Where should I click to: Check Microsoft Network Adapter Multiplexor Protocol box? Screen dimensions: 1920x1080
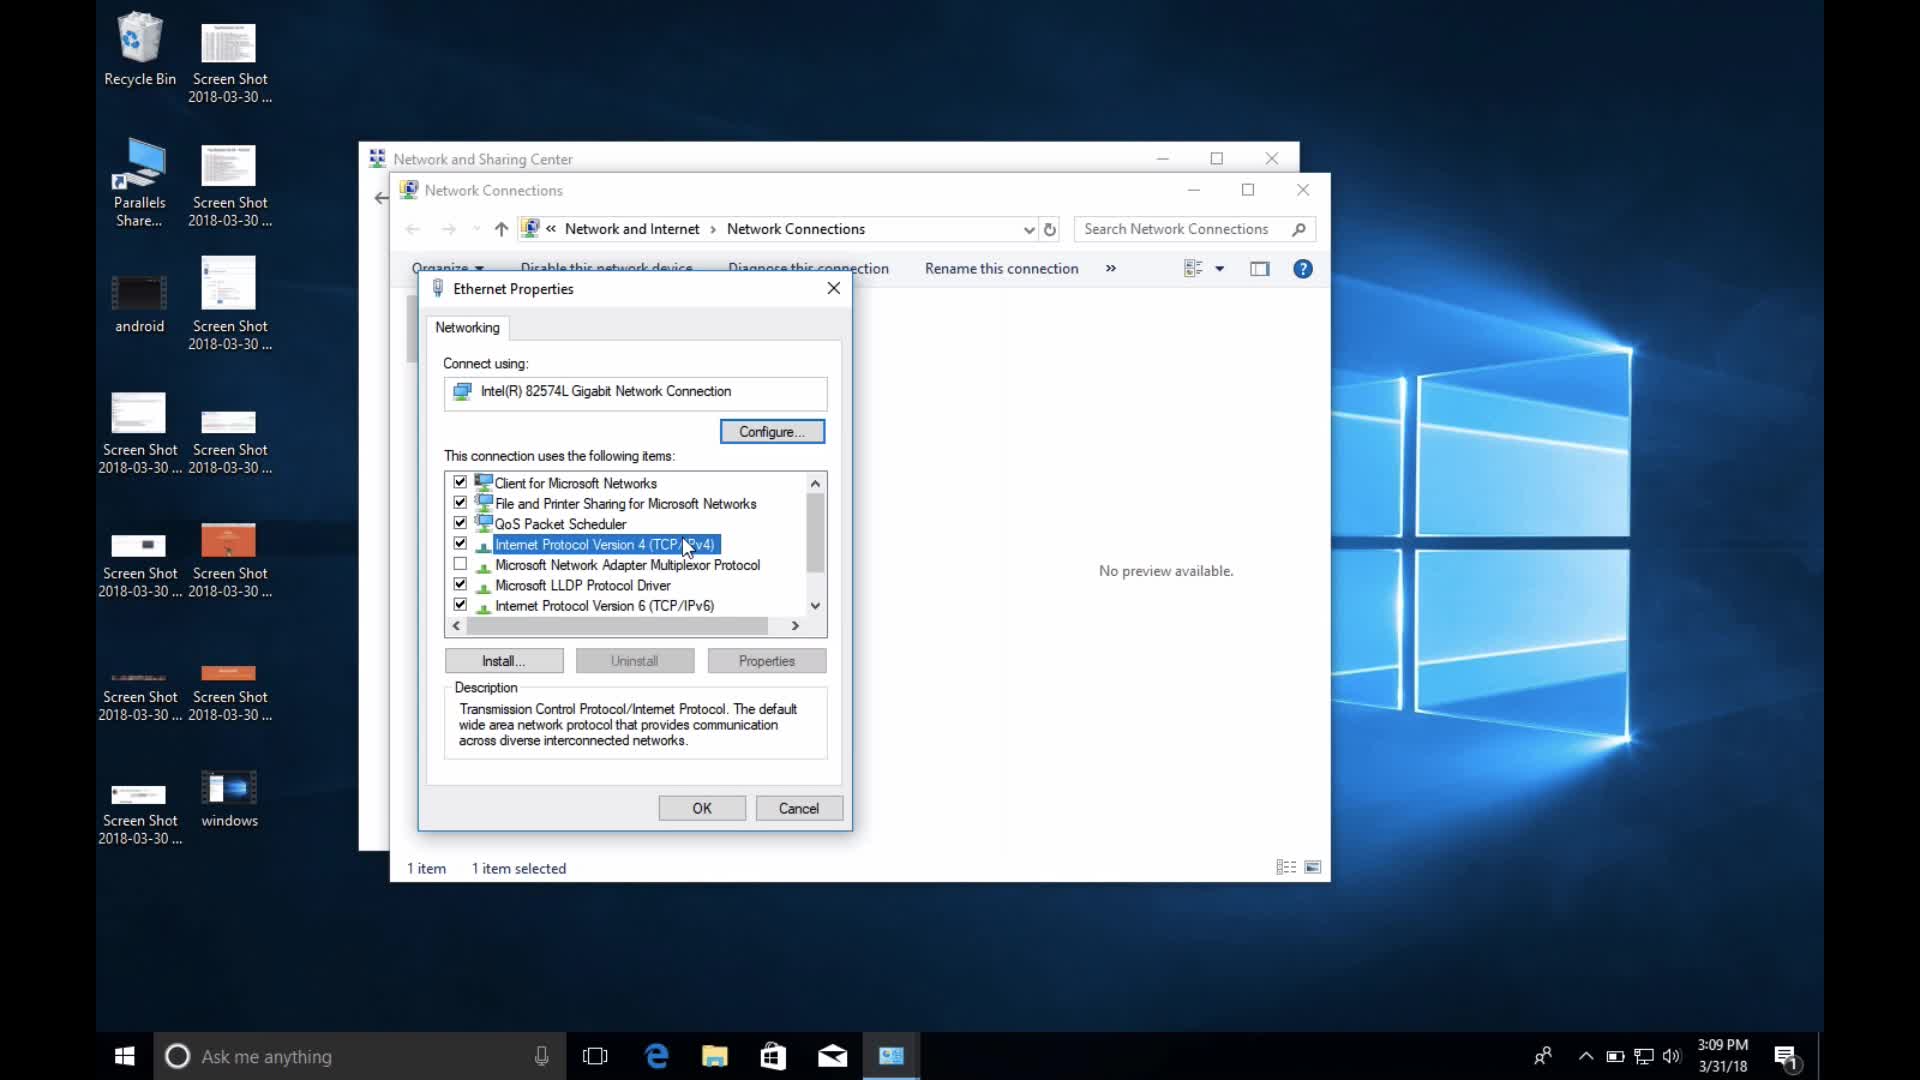pyautogui.click(x=460, y=564)
